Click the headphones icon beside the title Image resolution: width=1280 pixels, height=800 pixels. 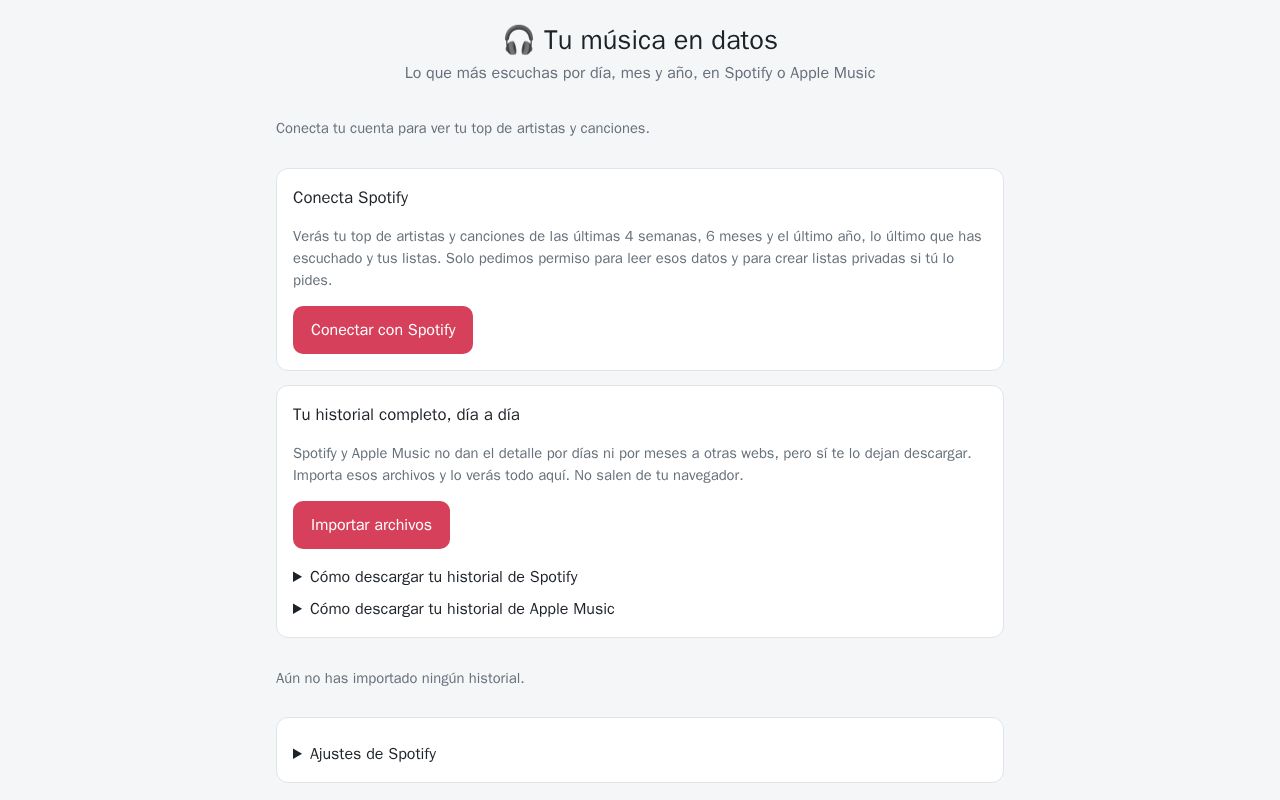click(x=519, y=40)
